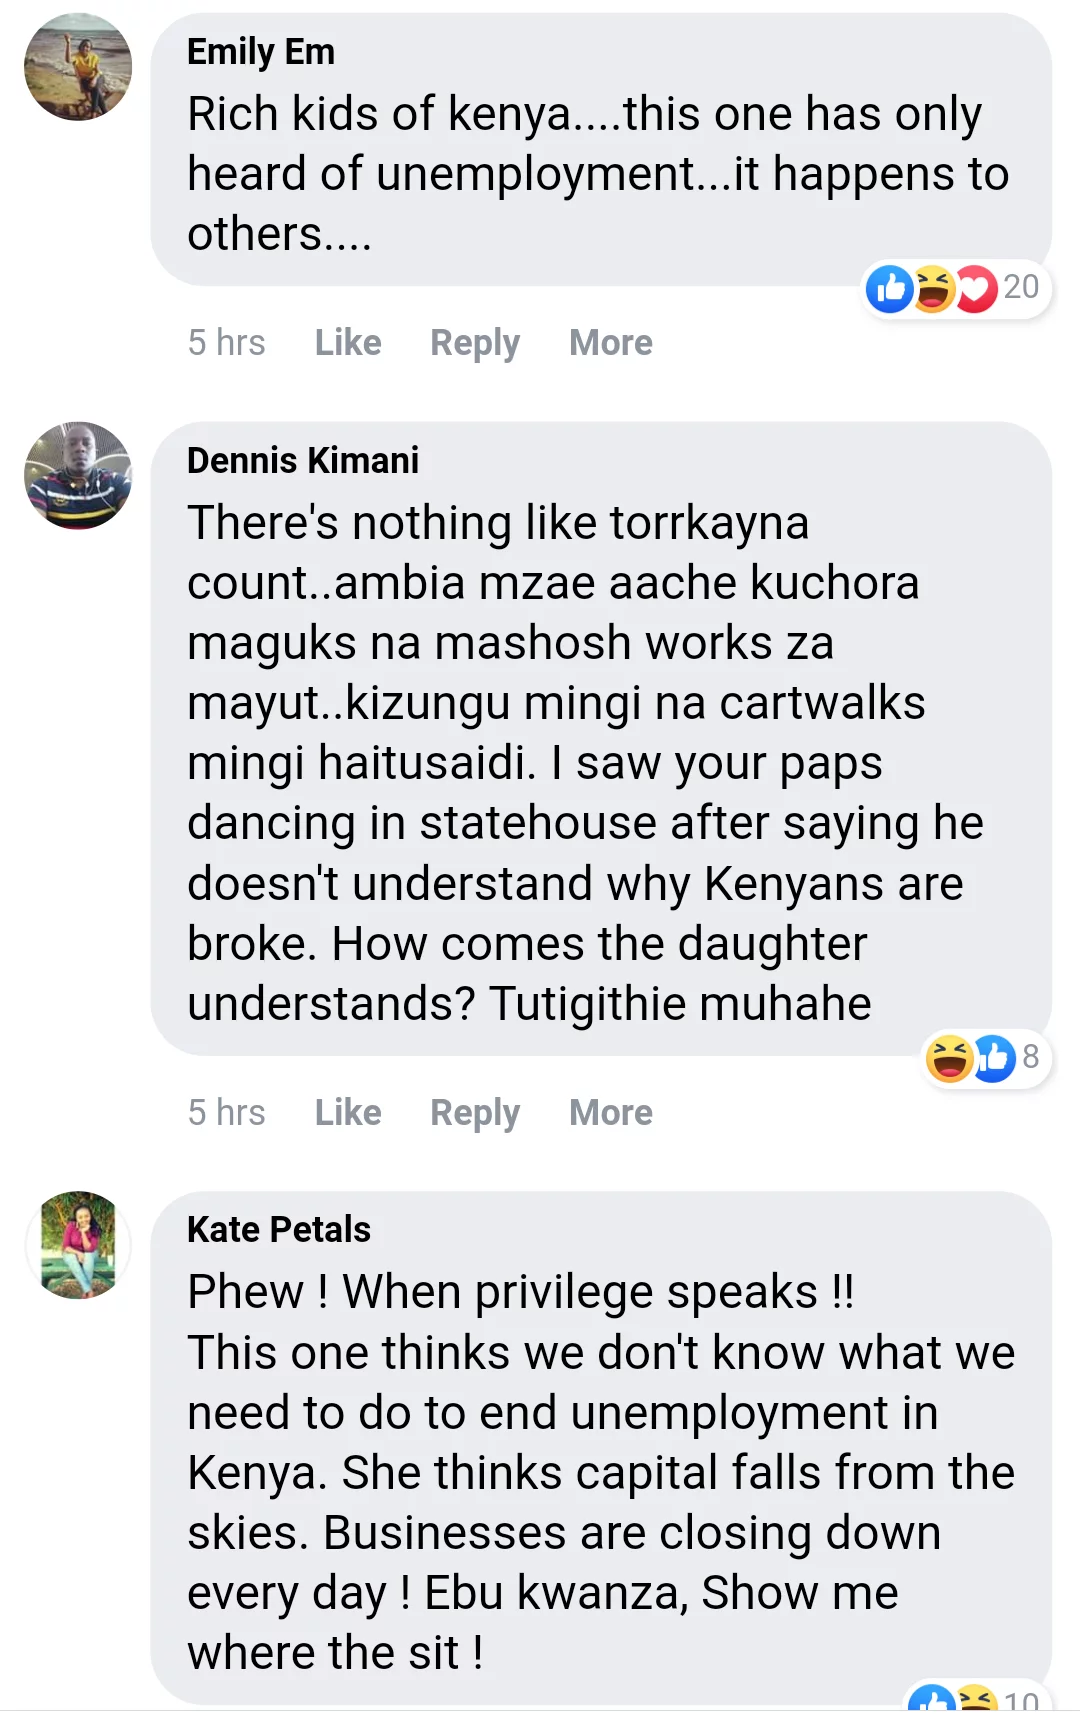Reply to Dennis Kimani's comment
This screenshot has width=1080, height=1715.
(x=475, y=1113)
